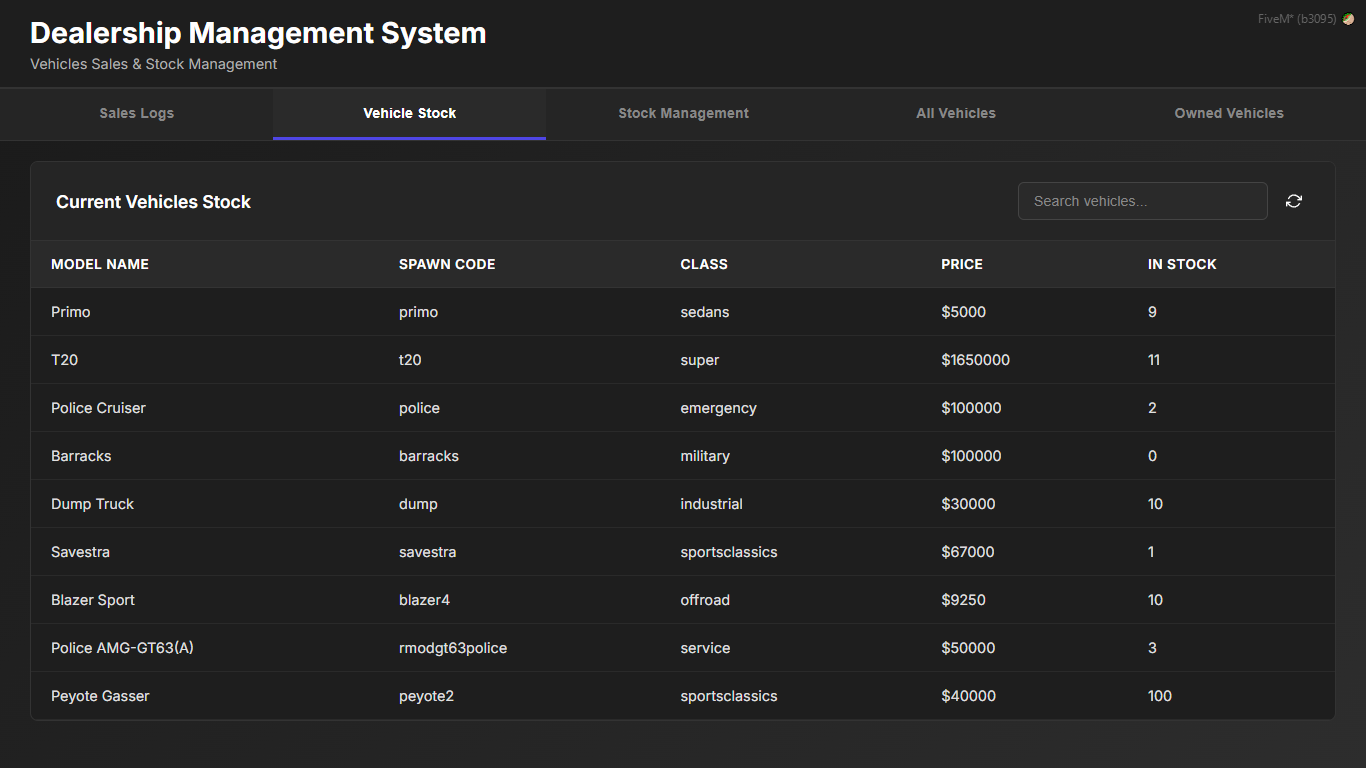
Task: Click the SPAWN CODE column header
Action: [447, 264]
